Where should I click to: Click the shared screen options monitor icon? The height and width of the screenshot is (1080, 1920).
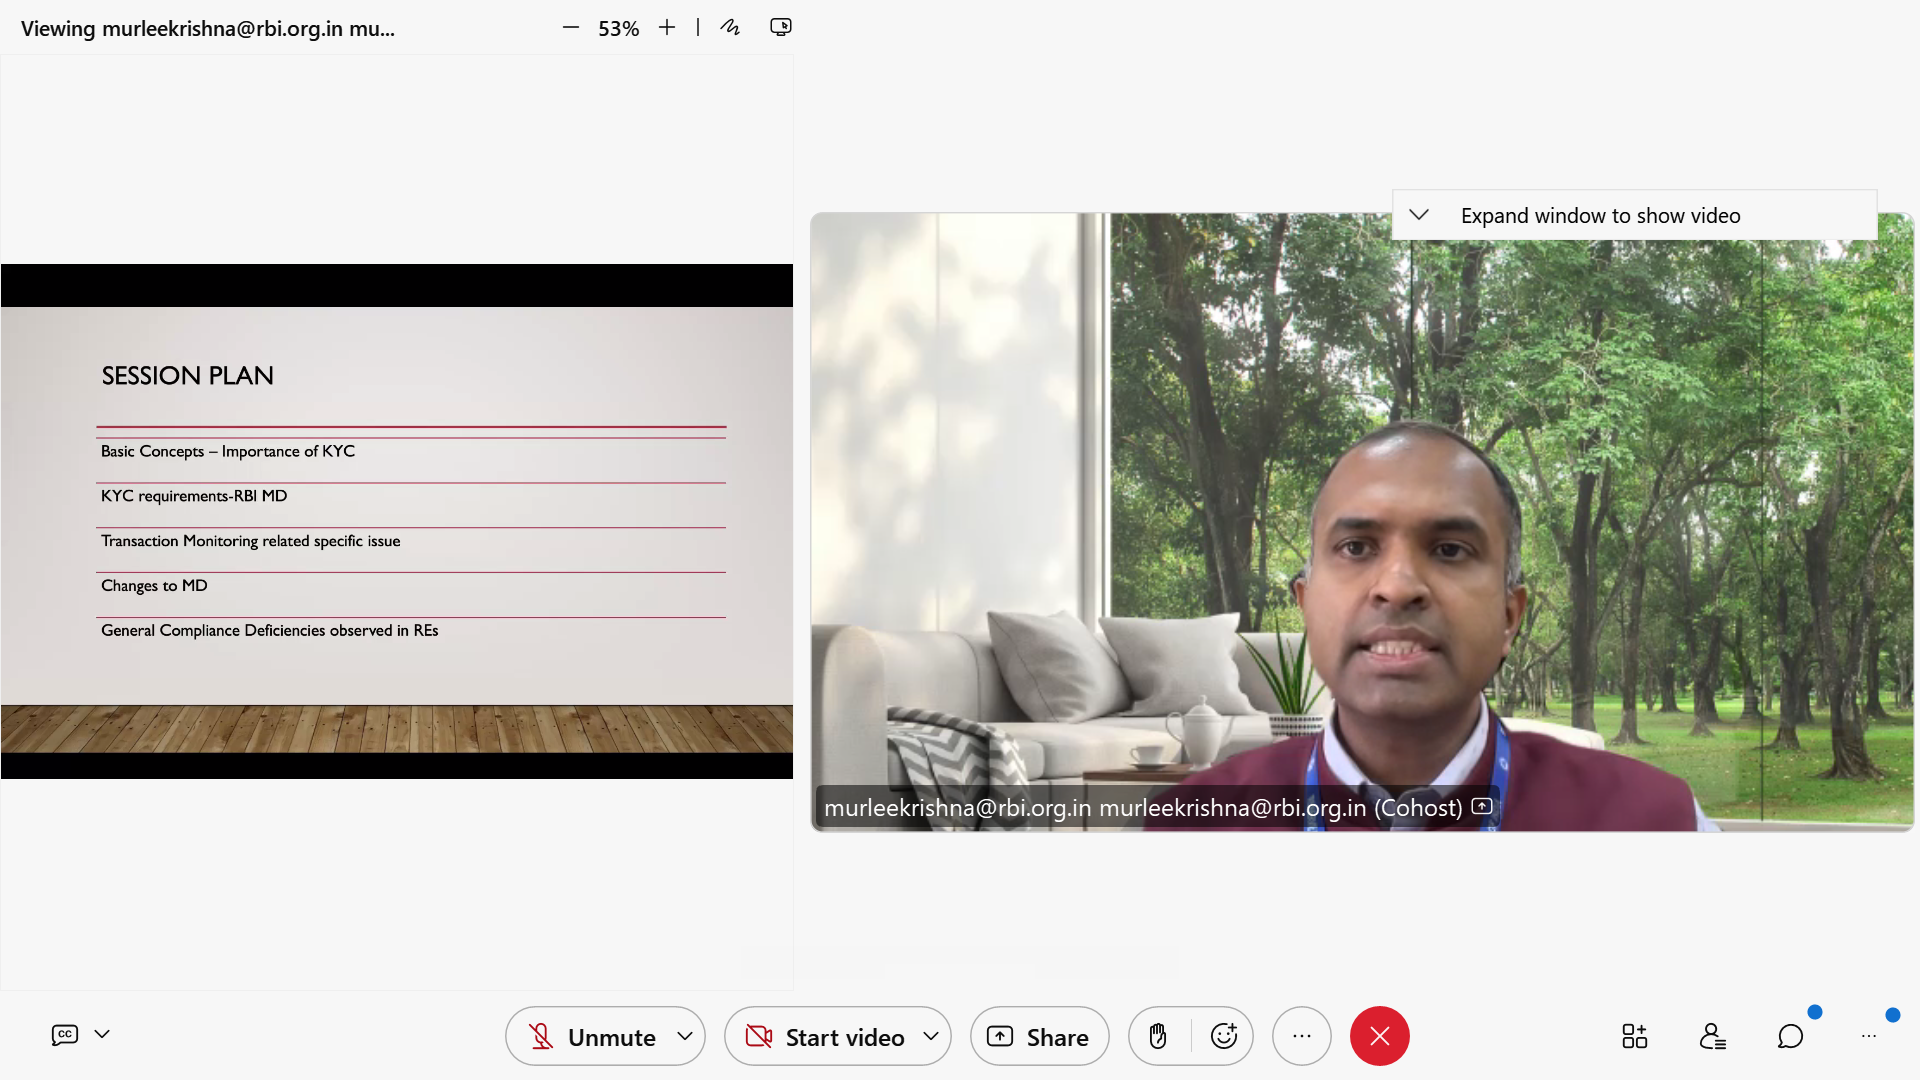click(x=781, y=28)
